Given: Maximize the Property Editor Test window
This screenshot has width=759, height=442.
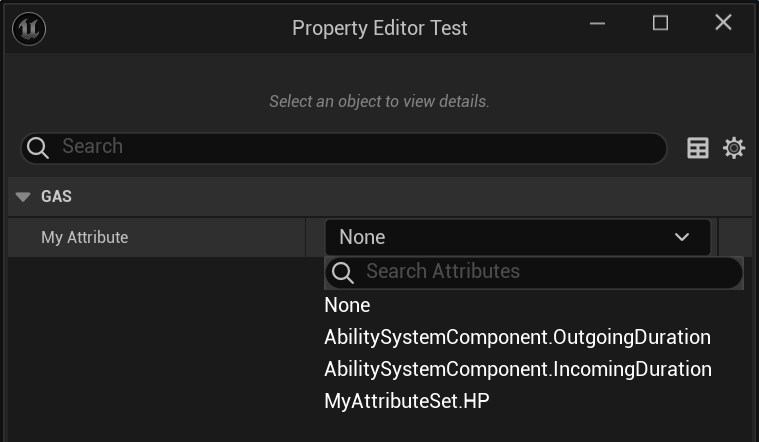Looking at the screenshot, I should [660, 23].
